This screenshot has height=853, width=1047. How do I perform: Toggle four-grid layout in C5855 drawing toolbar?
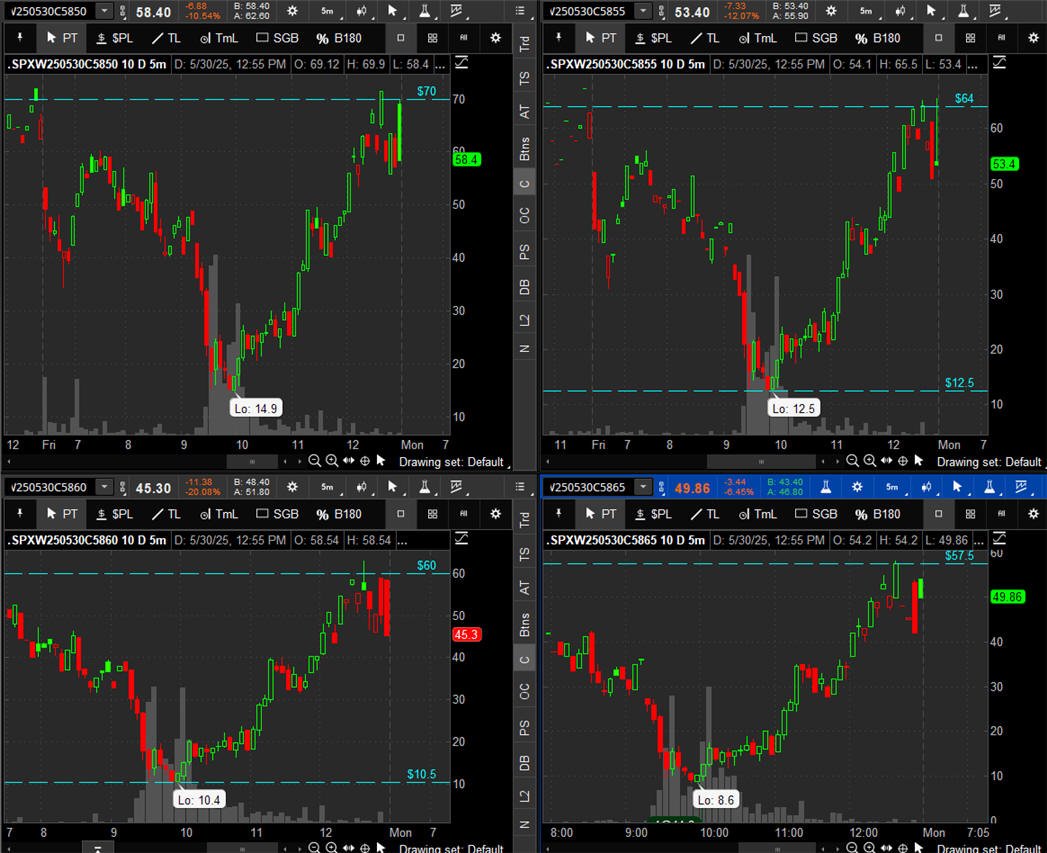[x=971, y=38]
